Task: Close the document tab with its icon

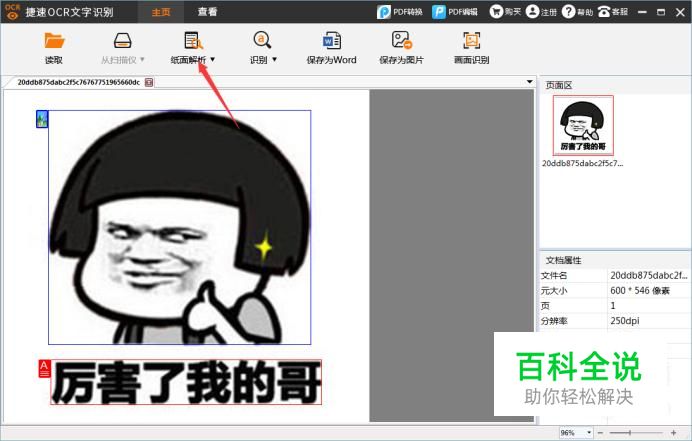Action: (x=149, y=83)
